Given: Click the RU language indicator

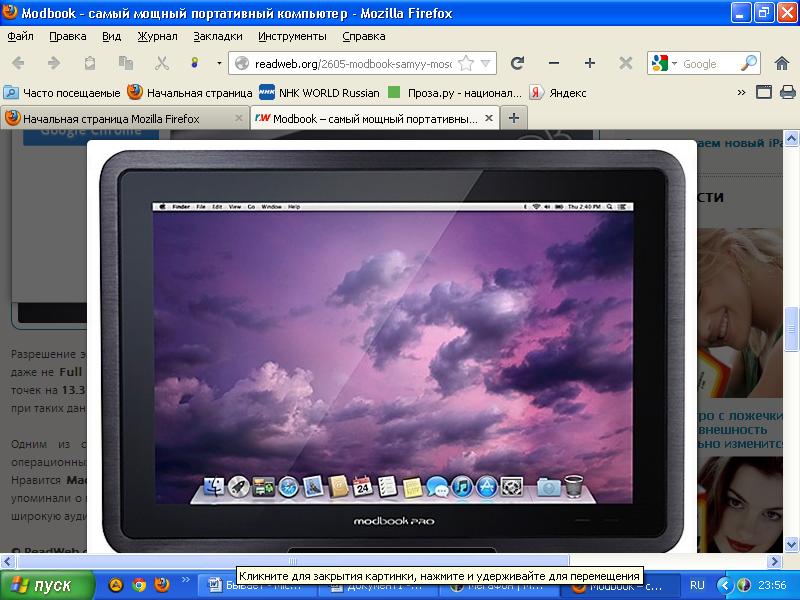Looking at the screenshot, I should [697, 585].
